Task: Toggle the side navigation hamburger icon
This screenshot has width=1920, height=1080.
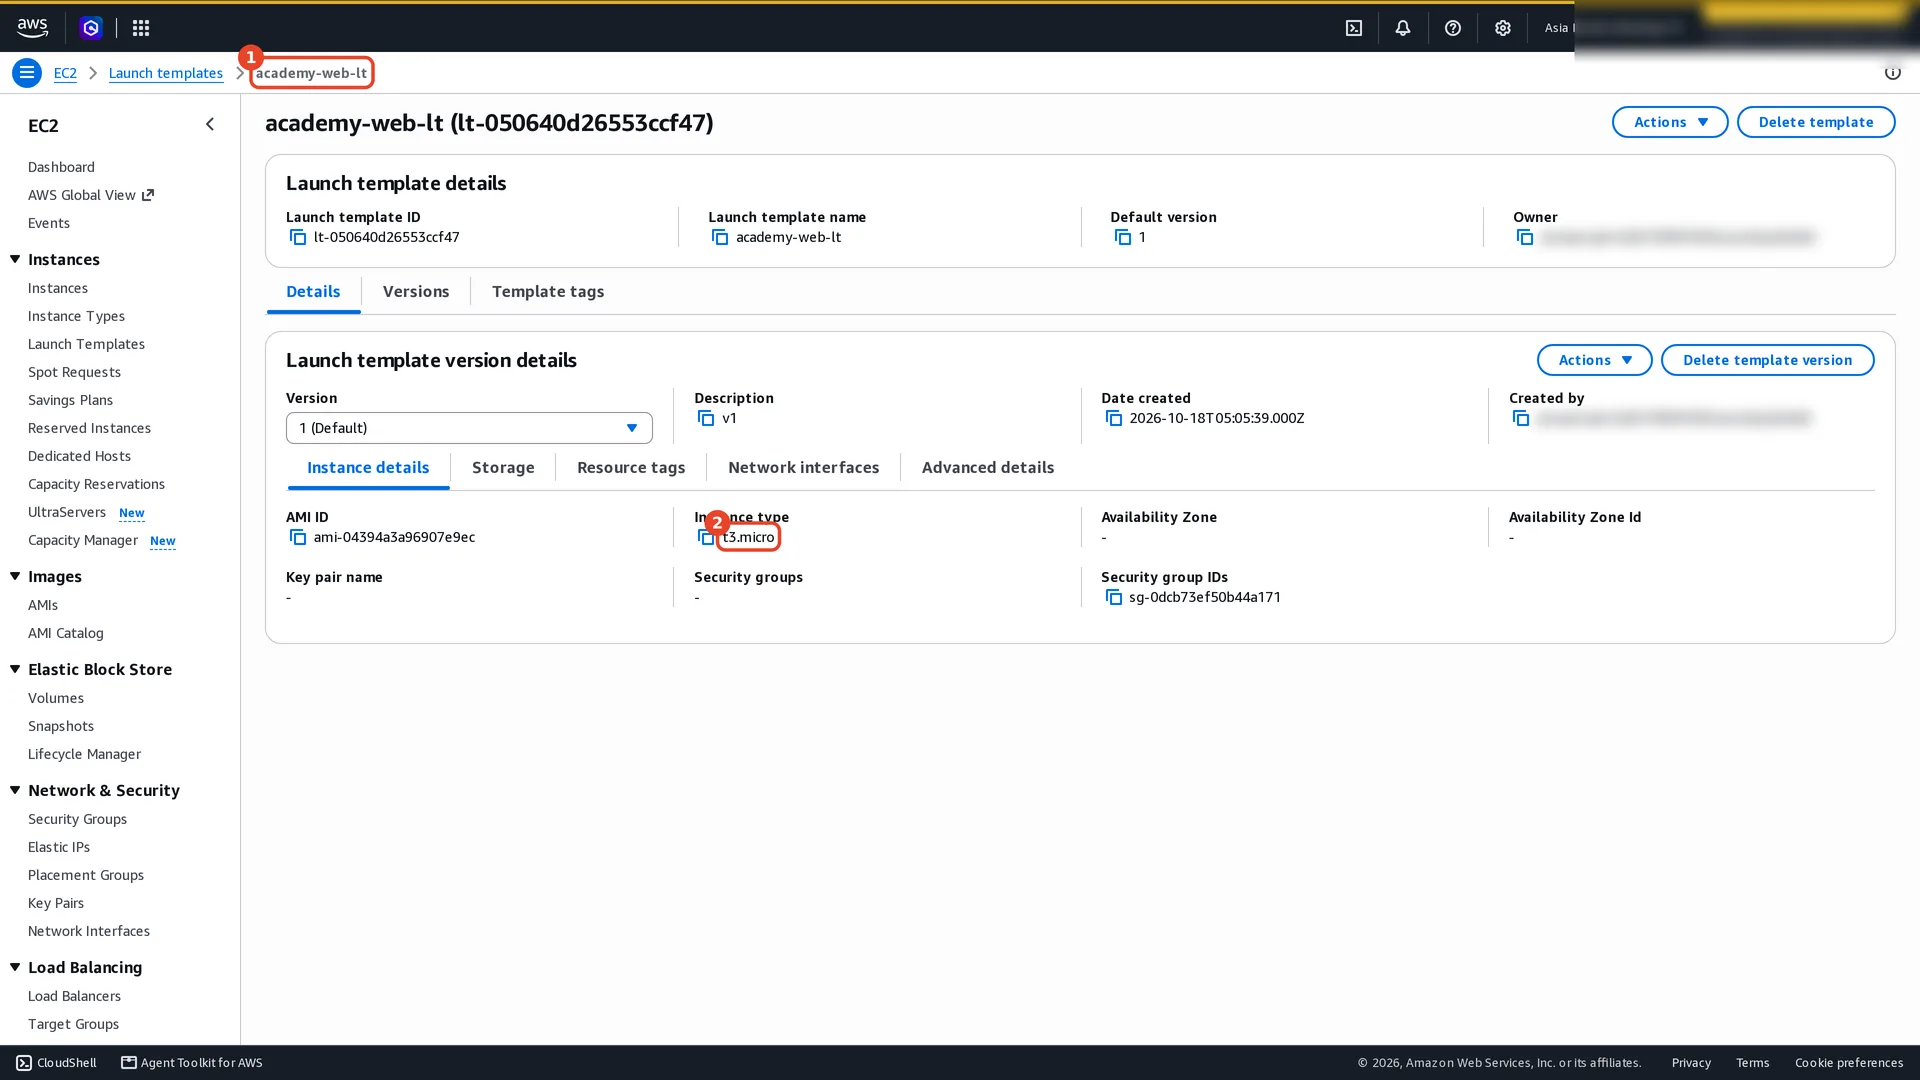Action: pos(27,73)
